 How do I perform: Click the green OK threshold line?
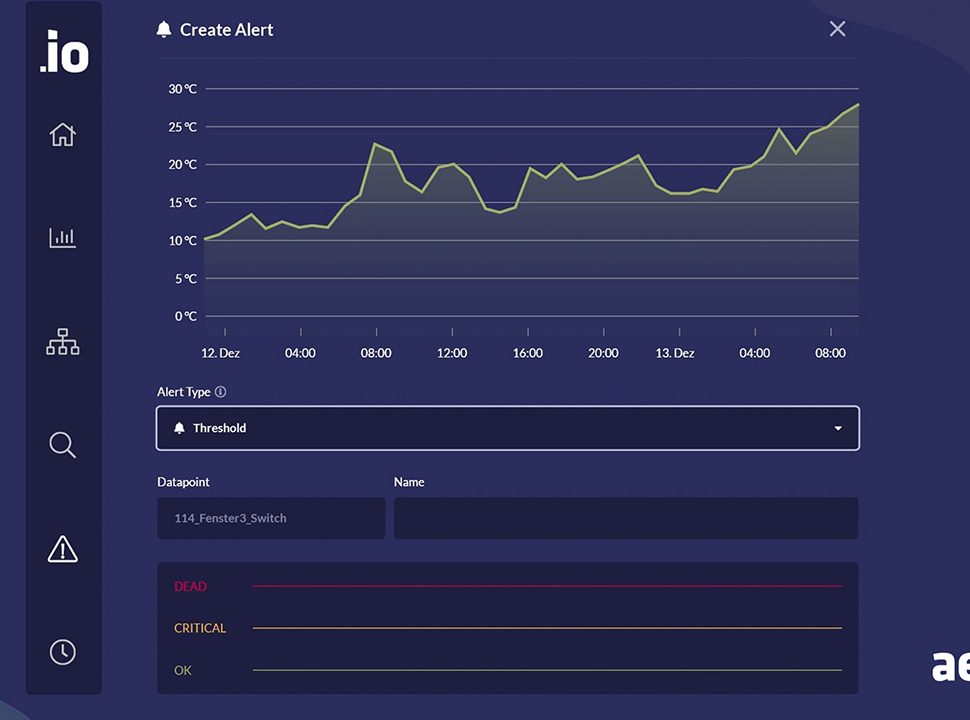547,670
